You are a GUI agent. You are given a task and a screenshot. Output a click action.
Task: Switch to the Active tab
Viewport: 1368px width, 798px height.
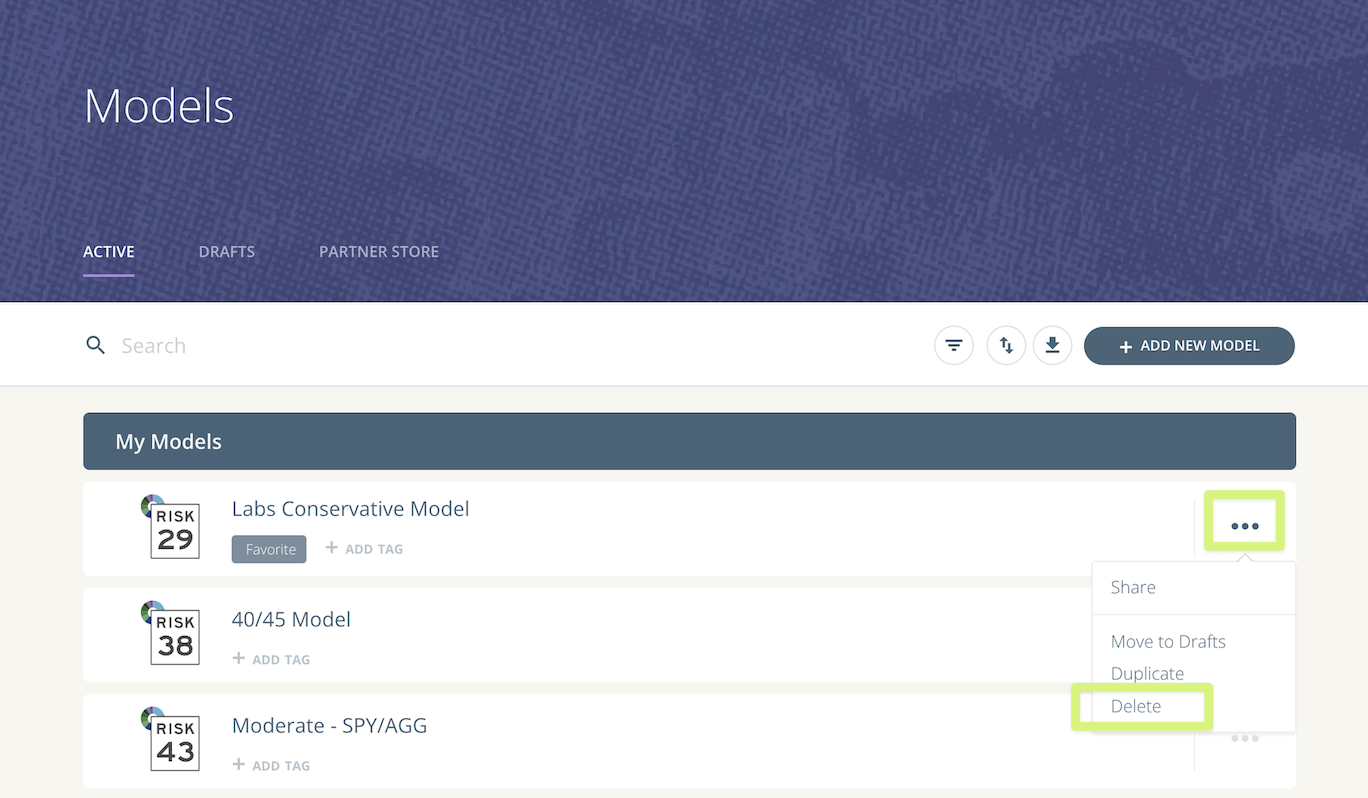pyautogui.click(x=109, y=252)
